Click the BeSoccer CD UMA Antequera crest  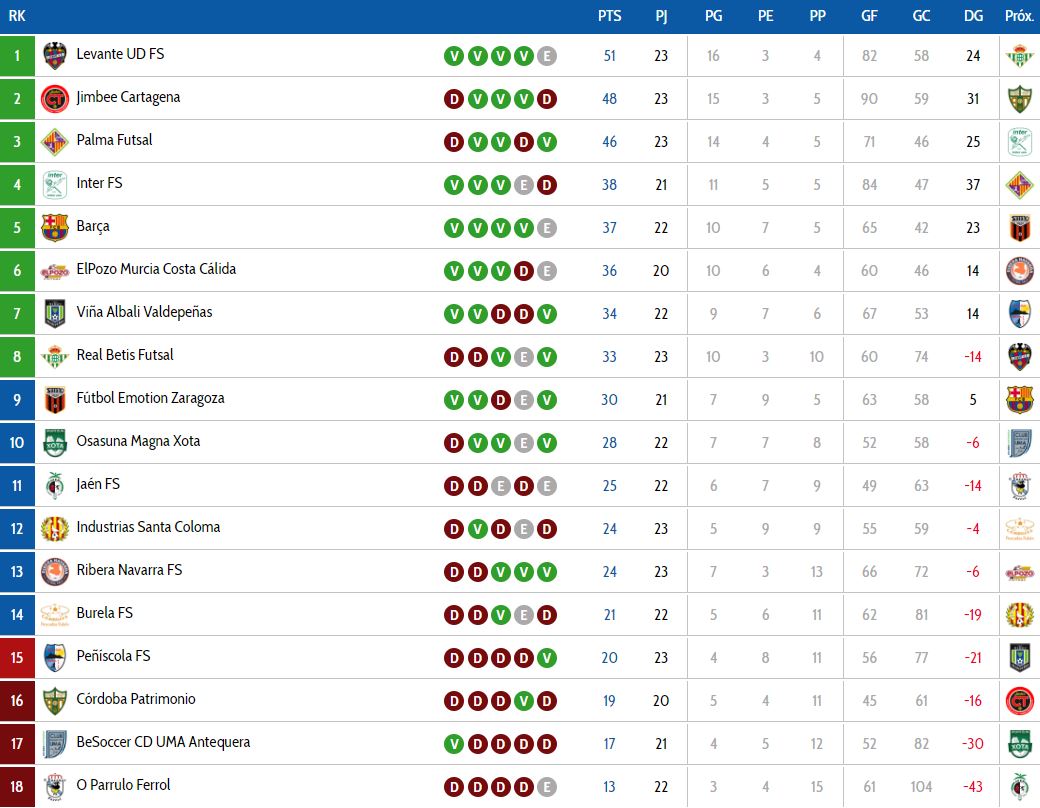(55, 744)
